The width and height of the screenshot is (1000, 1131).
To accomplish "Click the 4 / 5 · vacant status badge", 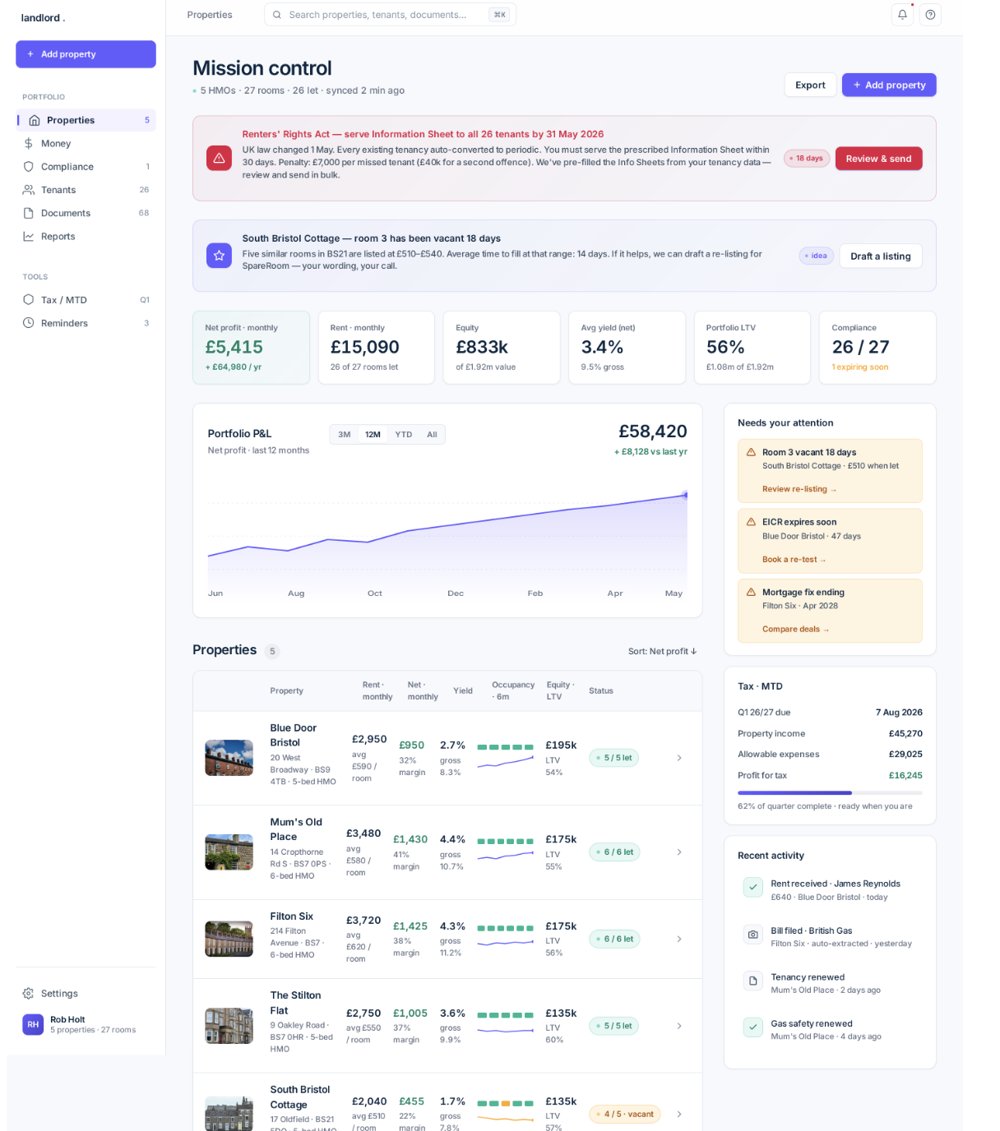I will pos(625,1114).
